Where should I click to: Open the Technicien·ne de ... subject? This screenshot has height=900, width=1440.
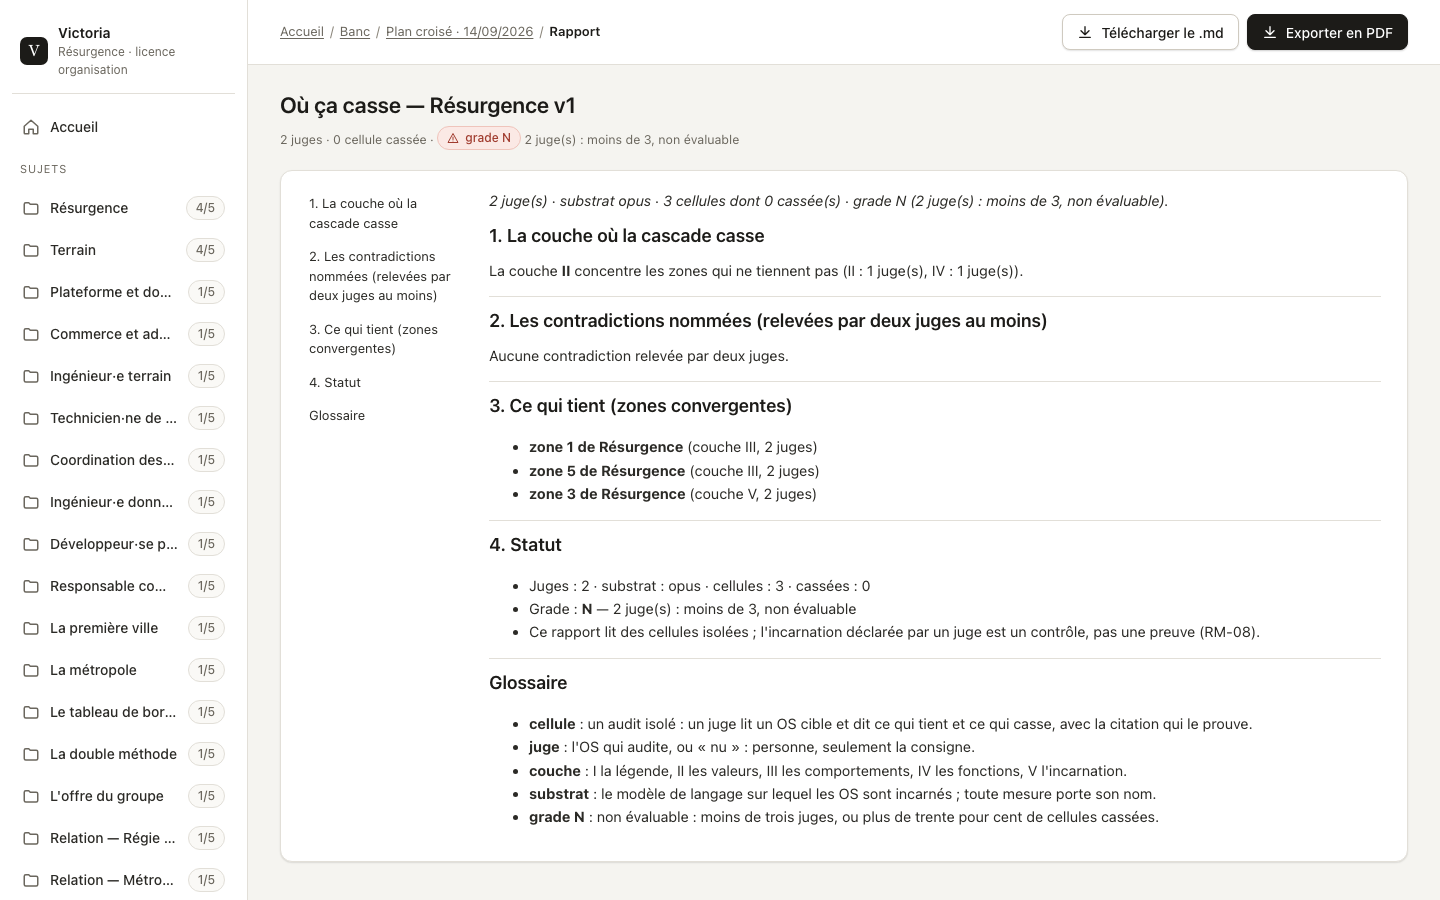(x=123, y=418)
